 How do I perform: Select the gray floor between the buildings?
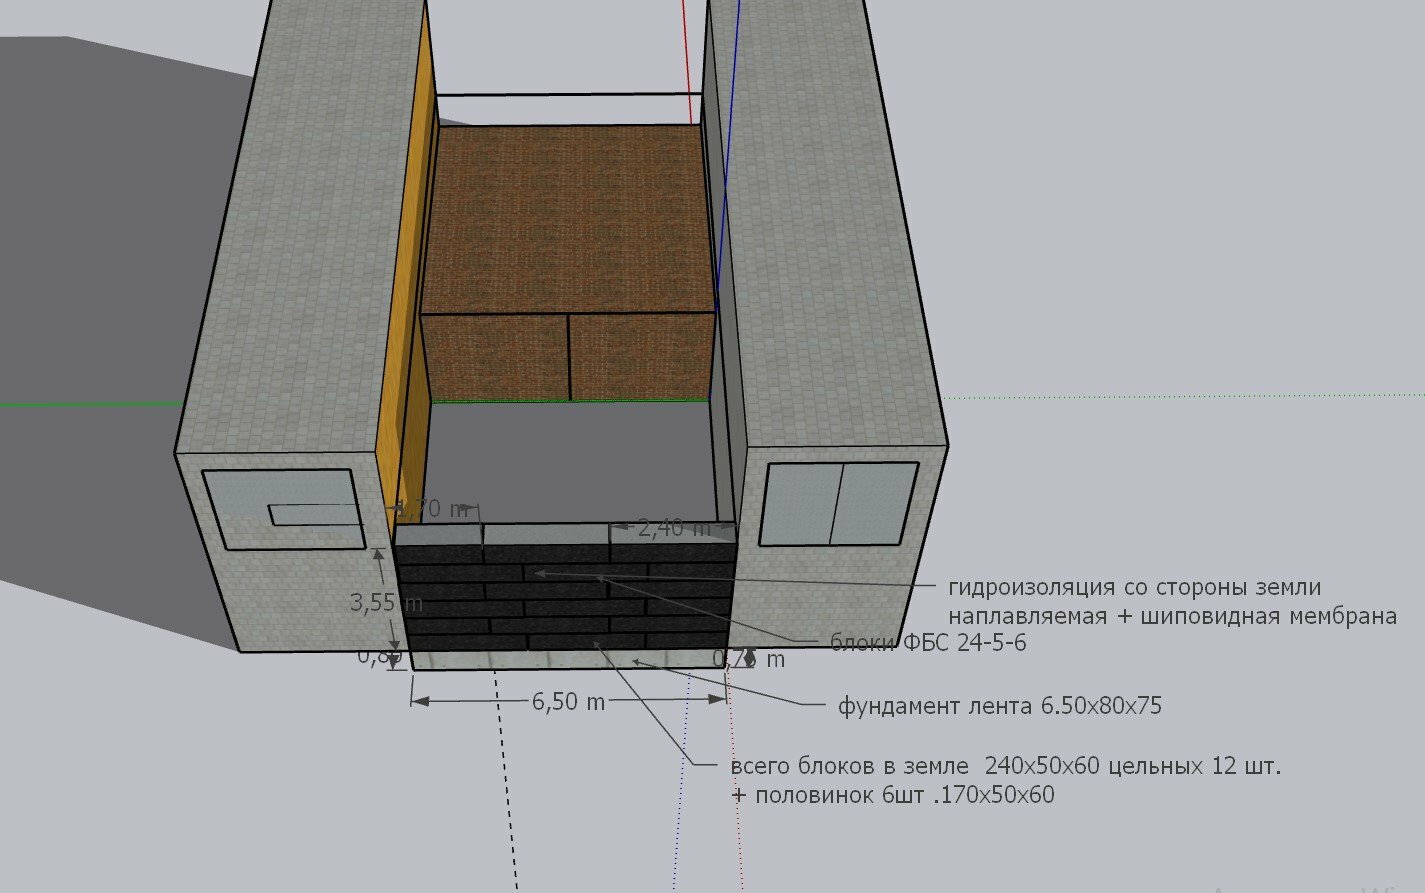point(570,460)
